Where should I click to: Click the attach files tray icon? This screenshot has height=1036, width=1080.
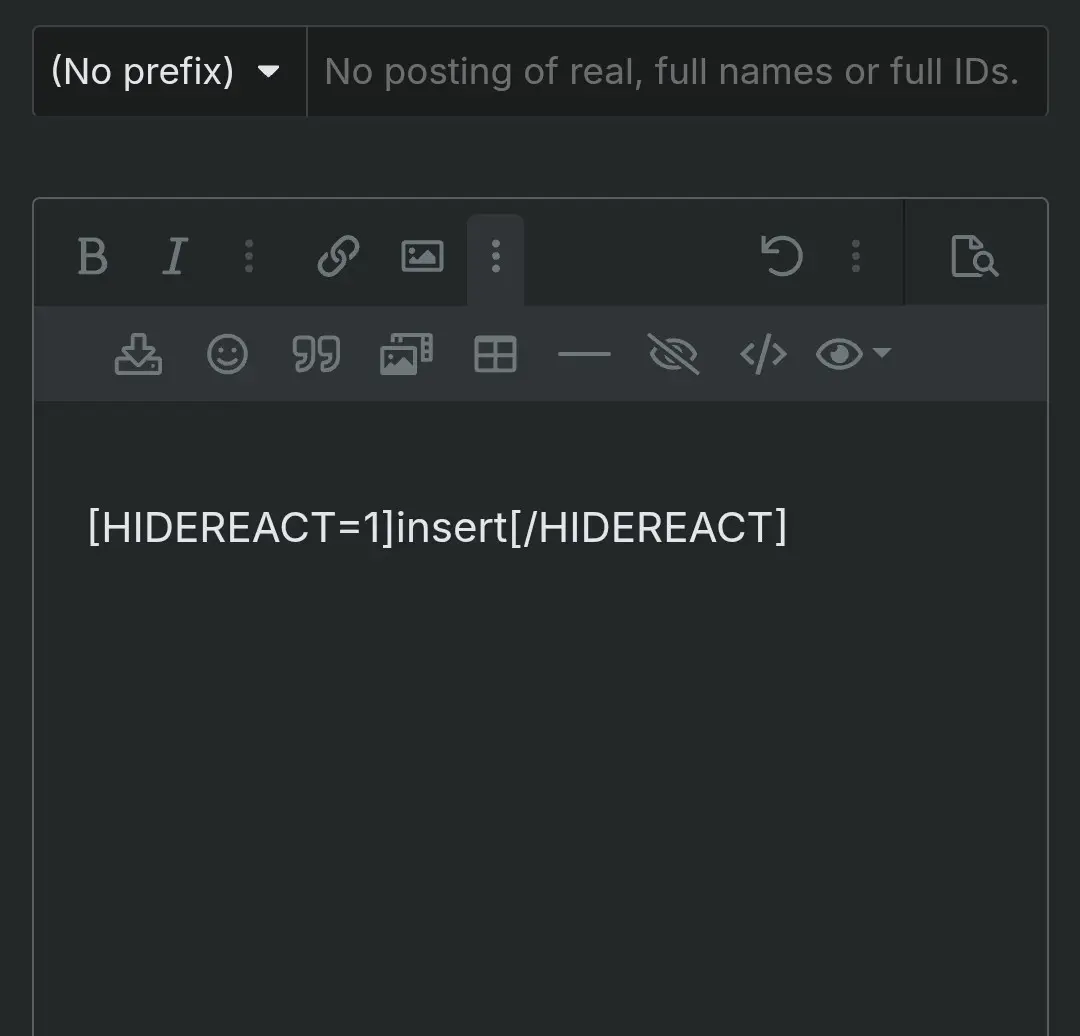pos(138,354)
